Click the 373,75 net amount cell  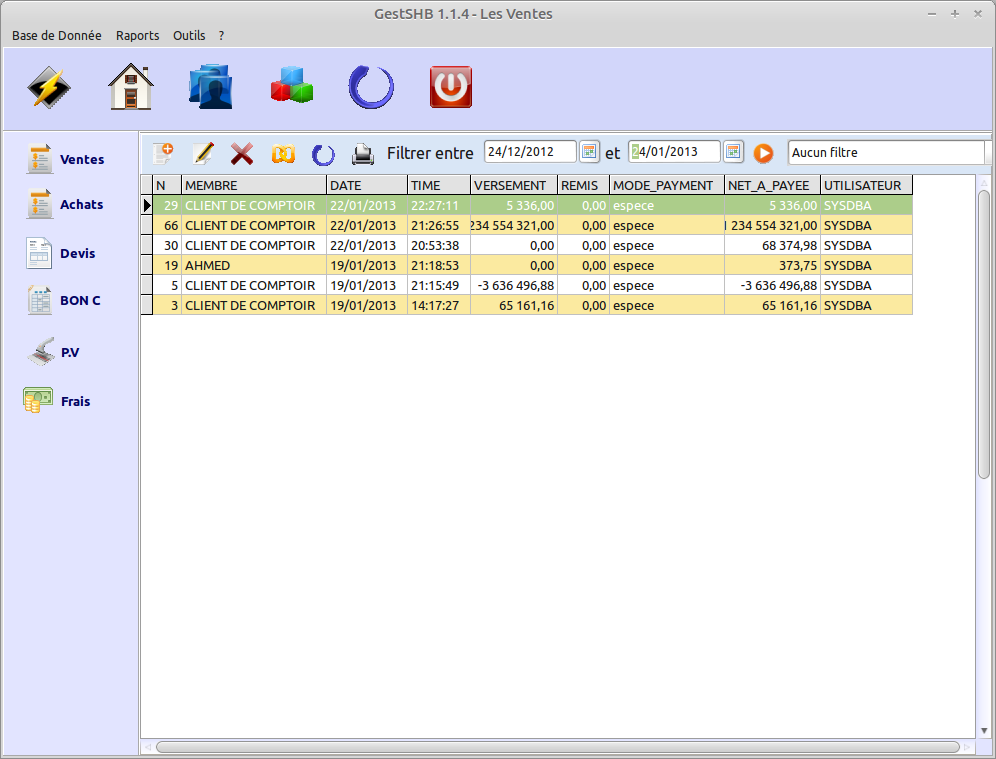[x=772, y=265]
